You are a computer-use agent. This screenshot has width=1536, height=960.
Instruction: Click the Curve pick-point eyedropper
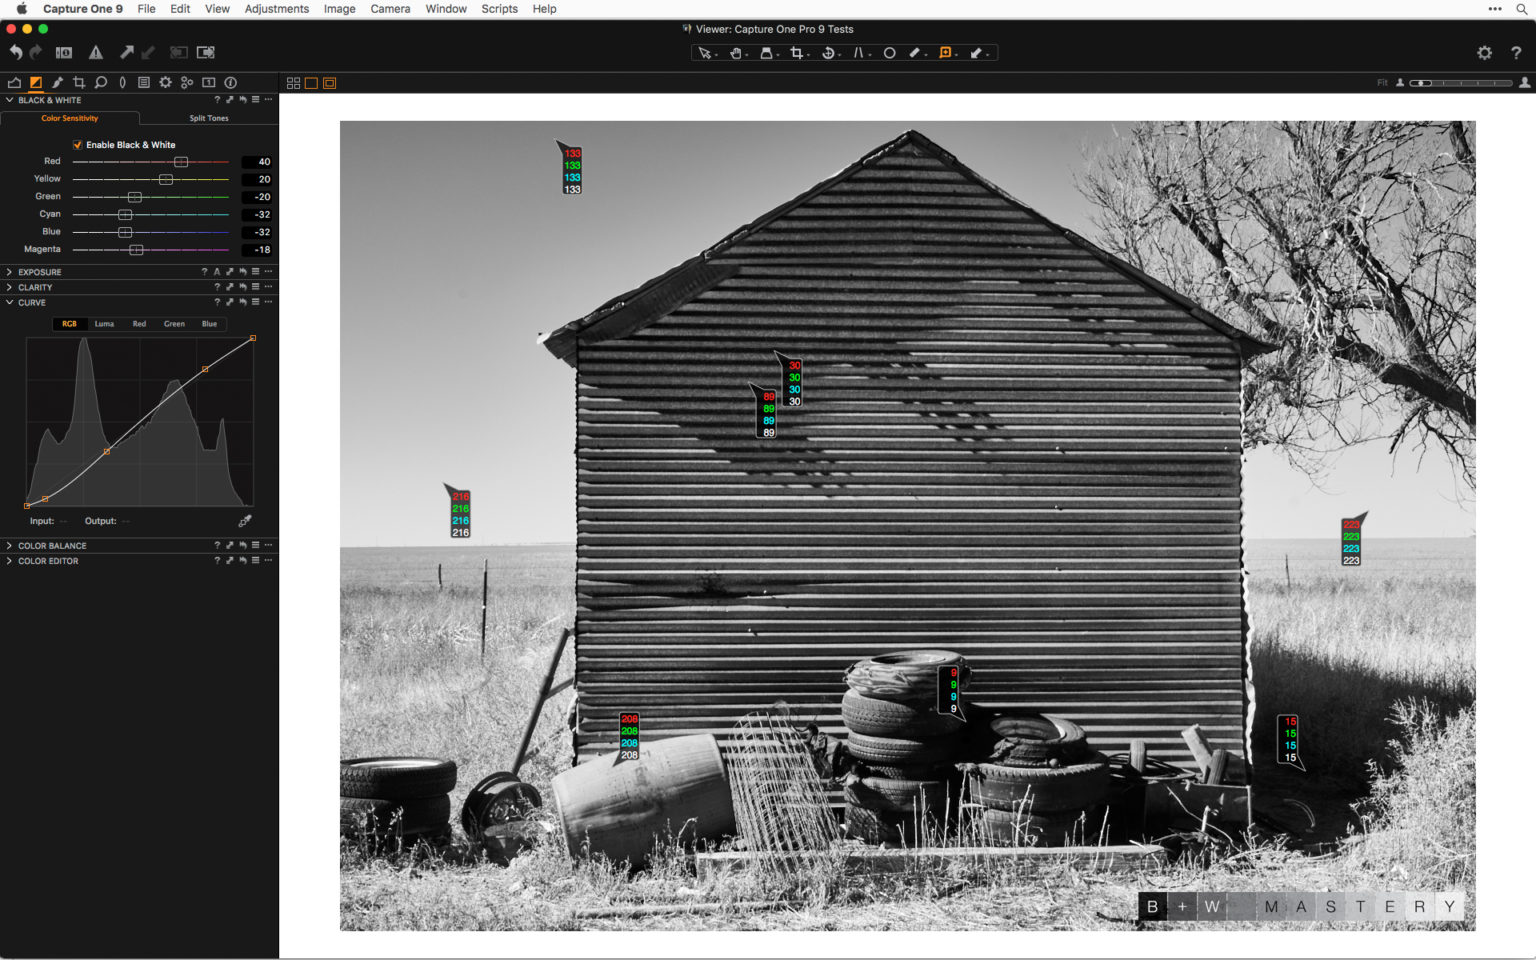click(x=245, y=520)
